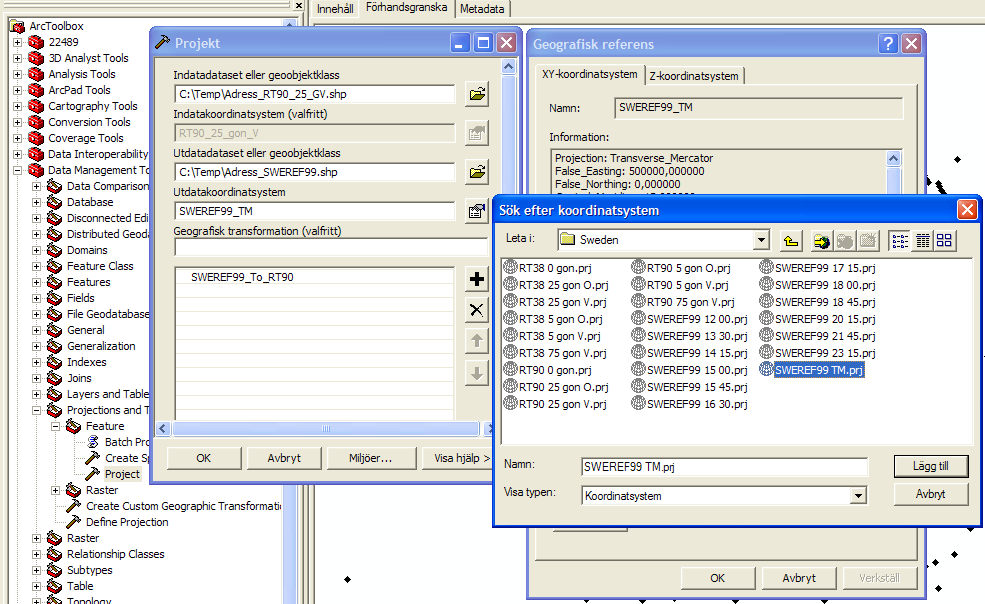985x604 pixels.
Task: Switch to list view icon
Action: pyautogui.click(x=900, y=240)
